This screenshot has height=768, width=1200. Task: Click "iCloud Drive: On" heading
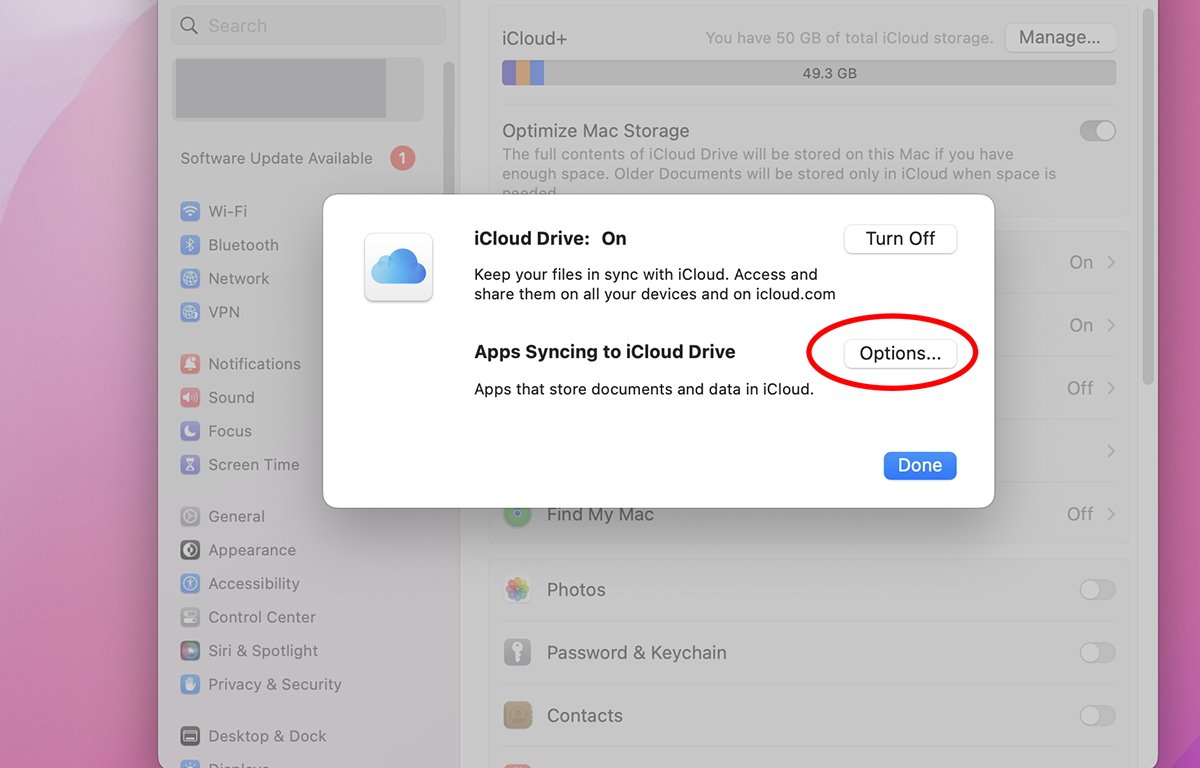(550, 239)
